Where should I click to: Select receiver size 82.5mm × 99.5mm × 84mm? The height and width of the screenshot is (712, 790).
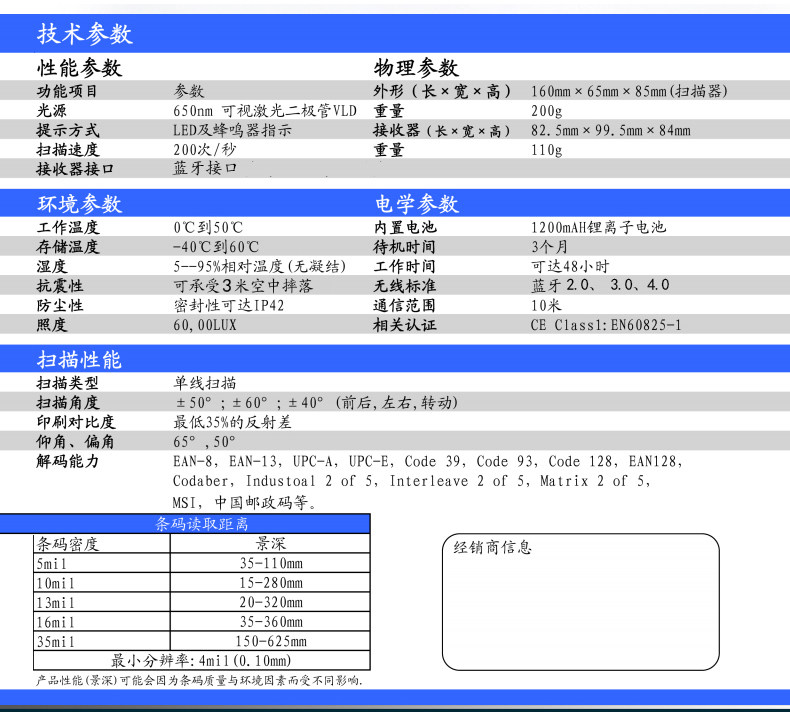(x=610, y=131)
